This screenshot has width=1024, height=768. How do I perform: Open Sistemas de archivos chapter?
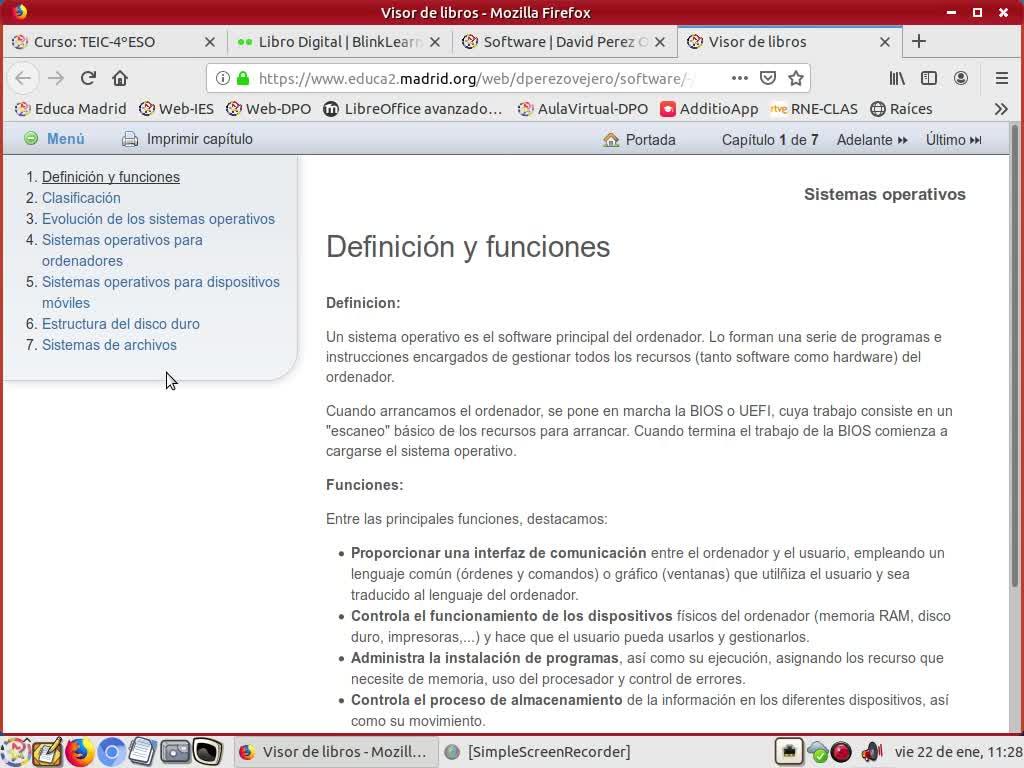click(x=109, y=345)
